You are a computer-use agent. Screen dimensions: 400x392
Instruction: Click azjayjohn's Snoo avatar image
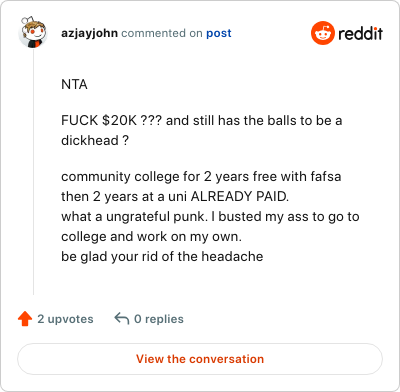[x=33, y=33]
